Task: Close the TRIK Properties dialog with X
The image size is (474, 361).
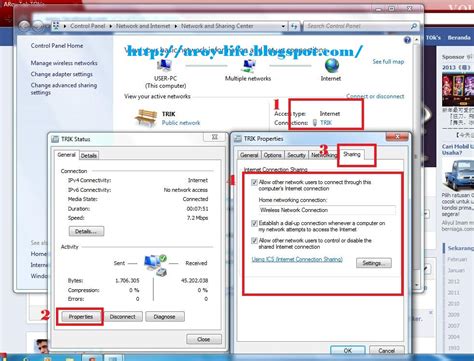Action: [397, 137]
